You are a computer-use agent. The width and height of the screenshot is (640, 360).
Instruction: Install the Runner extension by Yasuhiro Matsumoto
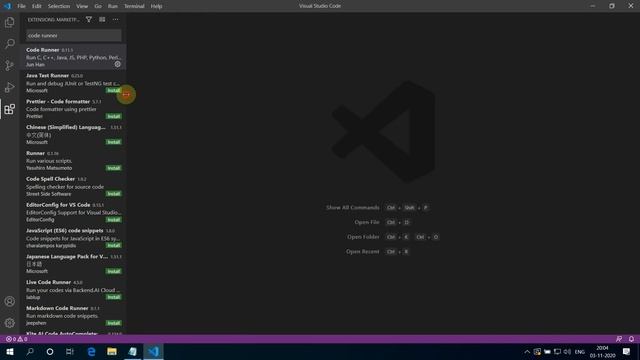[x=113, y=168]
